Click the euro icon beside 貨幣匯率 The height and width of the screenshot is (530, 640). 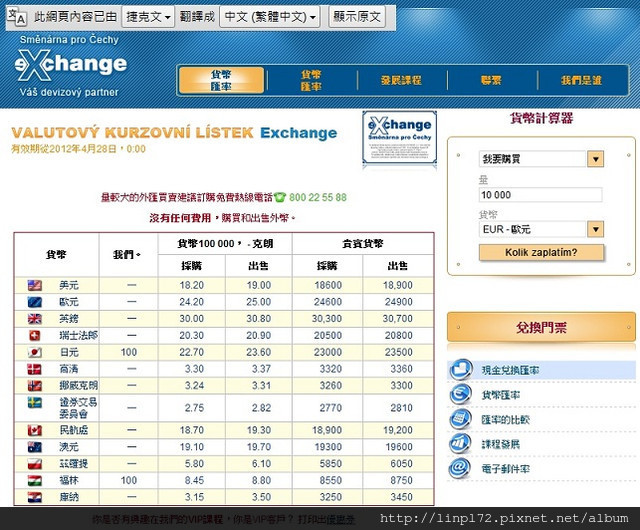point(461,394)
